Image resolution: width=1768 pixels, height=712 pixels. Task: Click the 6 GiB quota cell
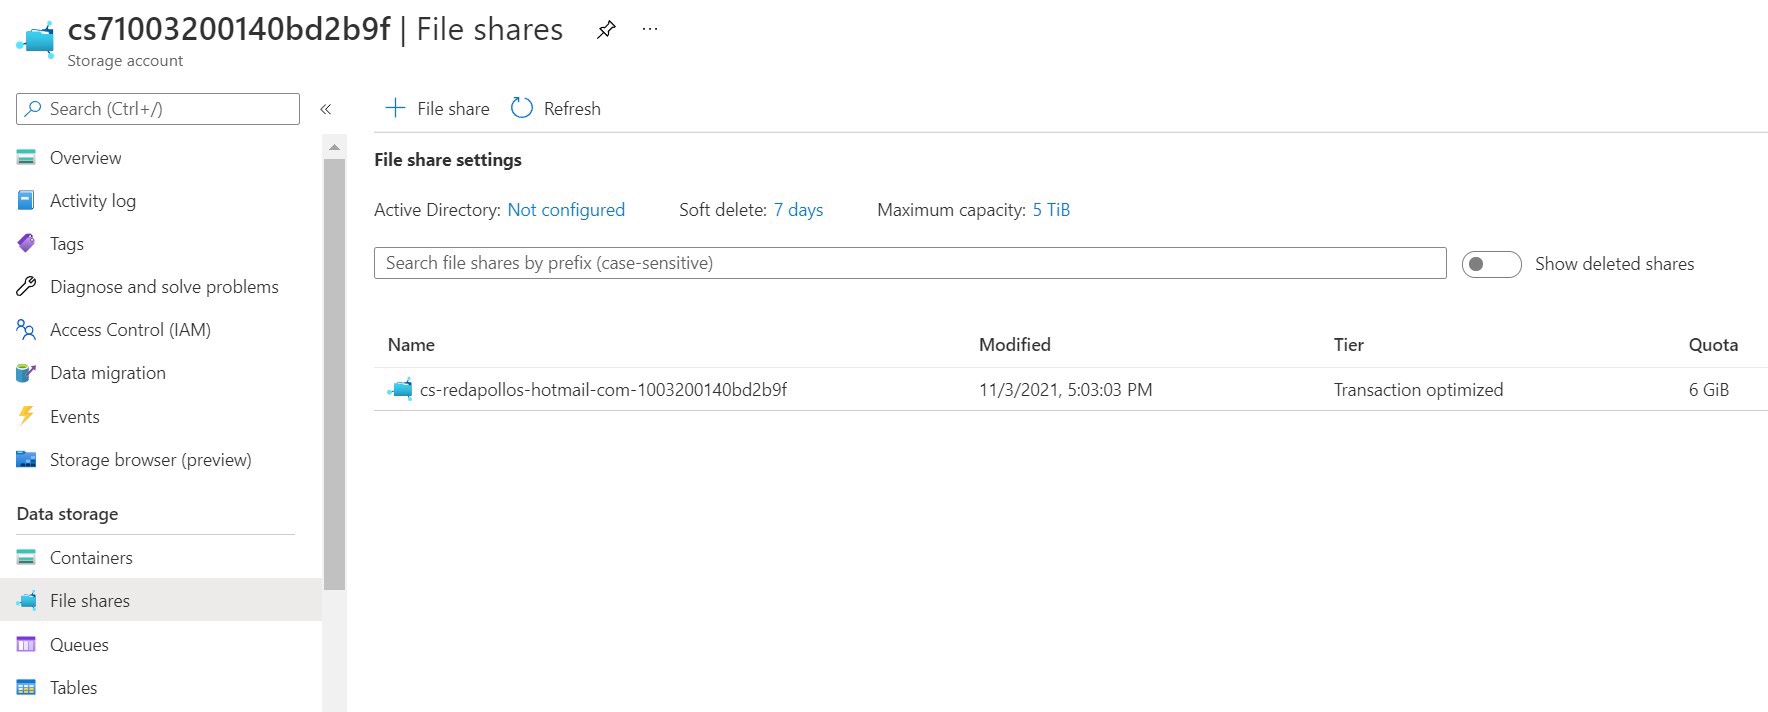(x=1709, y=390)
